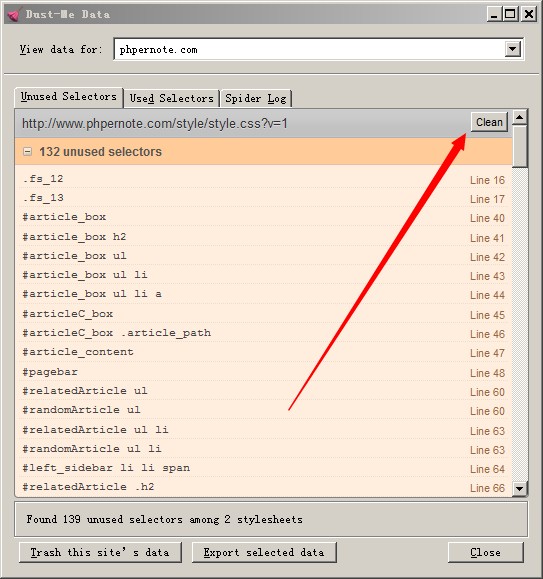Select the .fs_12 selector row

click(264, 179)
